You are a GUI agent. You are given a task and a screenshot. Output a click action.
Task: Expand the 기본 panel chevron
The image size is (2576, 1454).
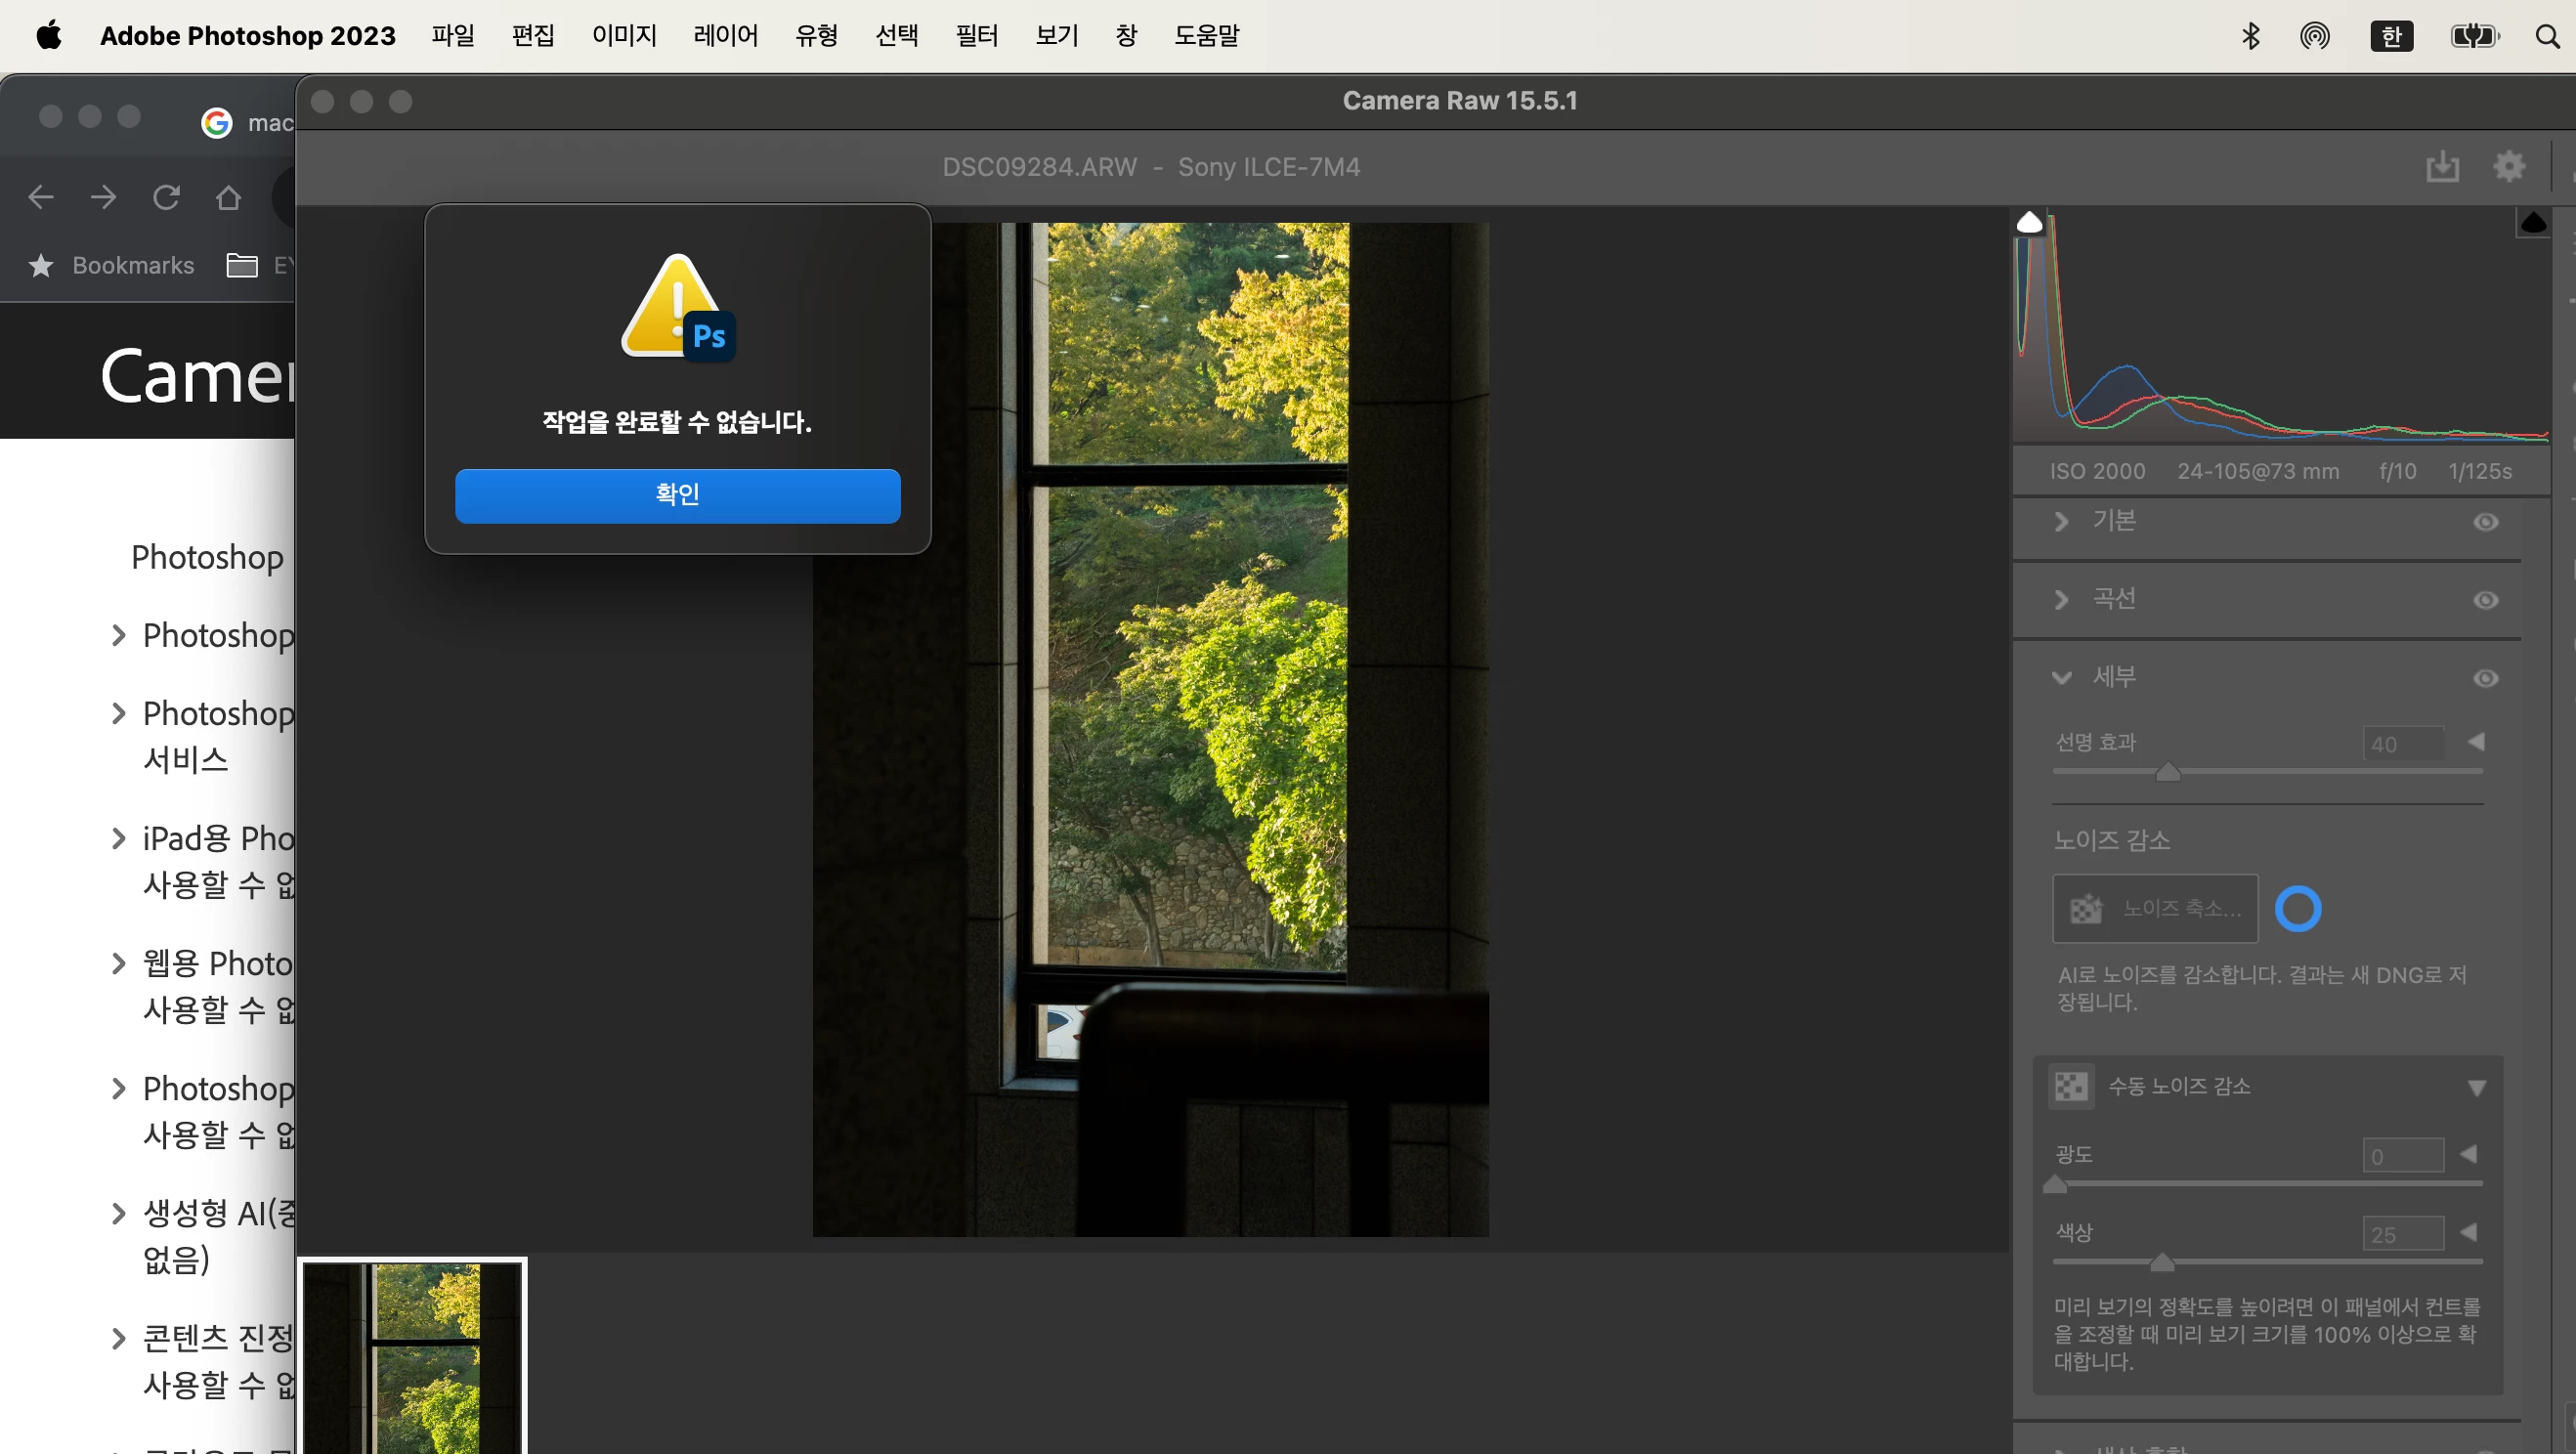pos(2061,522)
